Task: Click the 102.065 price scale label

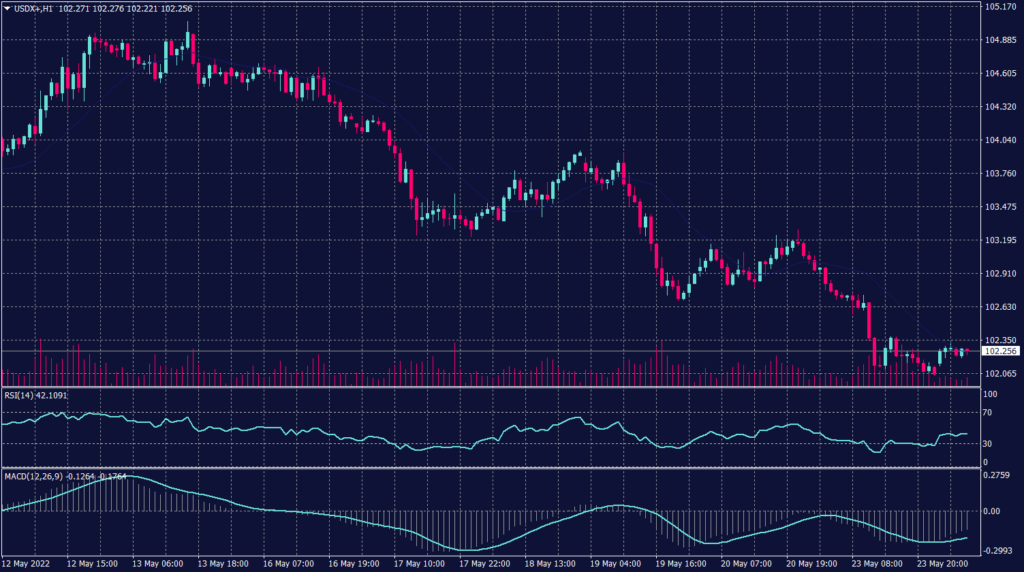Action: 1001,374
